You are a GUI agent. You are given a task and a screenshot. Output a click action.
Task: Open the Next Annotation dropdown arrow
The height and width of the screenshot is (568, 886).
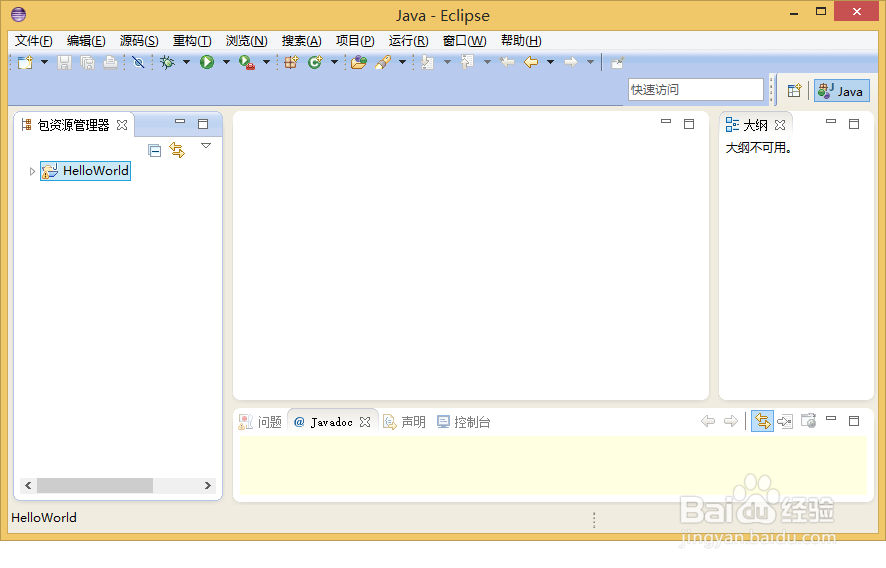(447, 62)
